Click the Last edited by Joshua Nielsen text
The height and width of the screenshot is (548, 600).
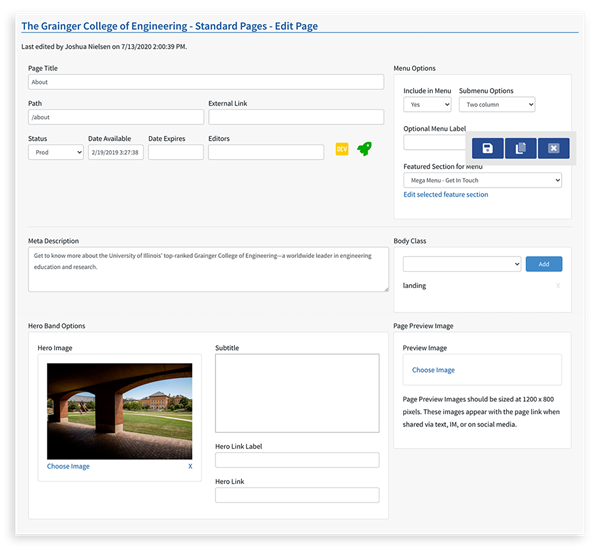click(x=104, y=47)
